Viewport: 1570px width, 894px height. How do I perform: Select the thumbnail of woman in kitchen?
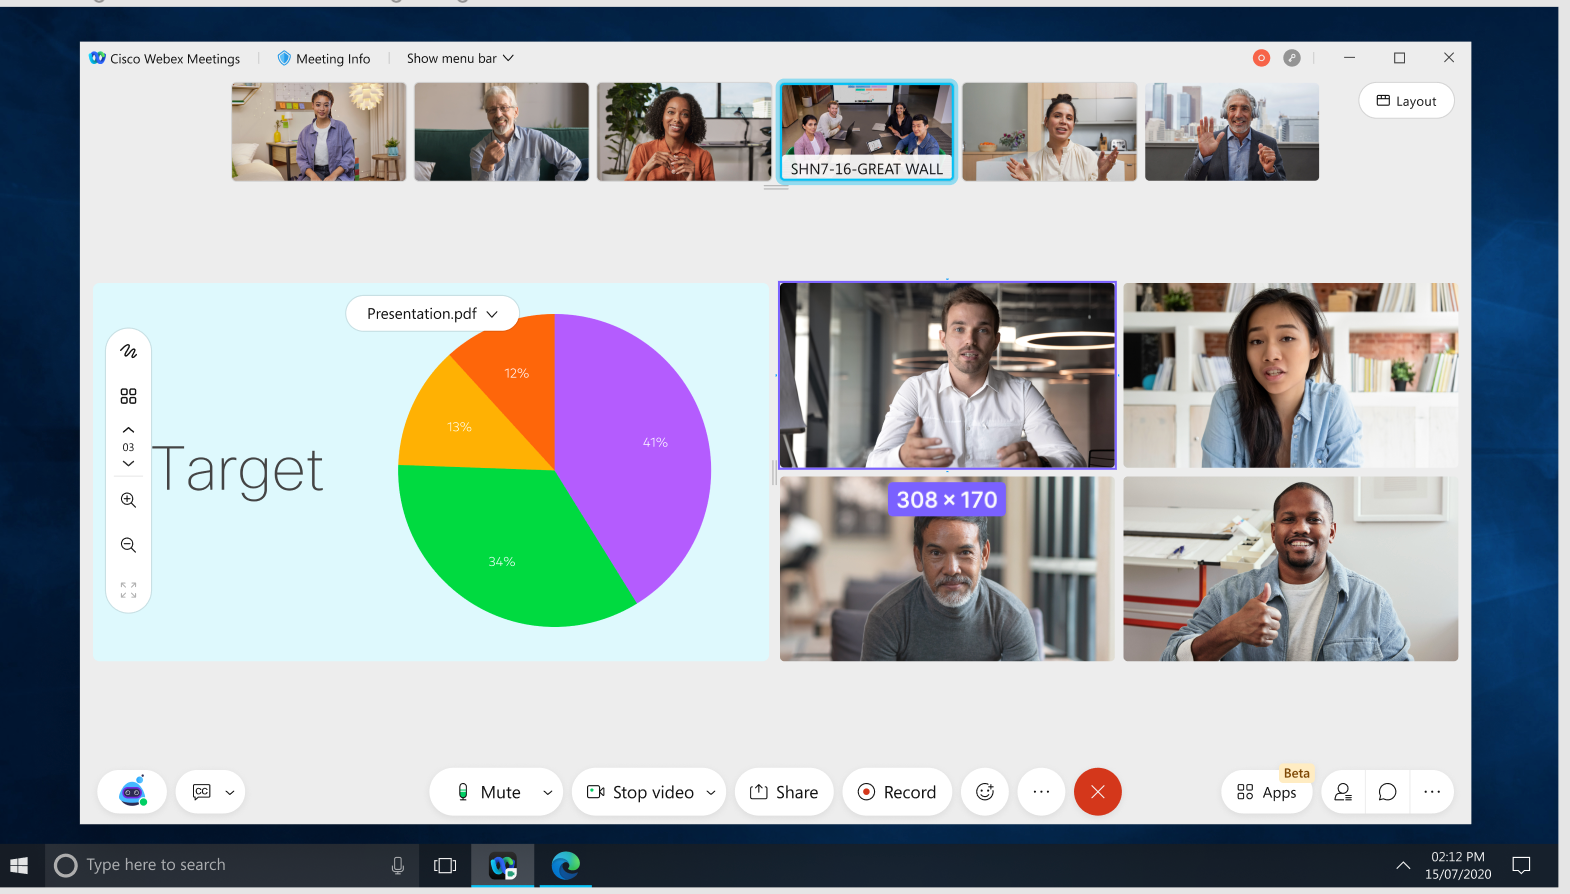point(1050,132)
